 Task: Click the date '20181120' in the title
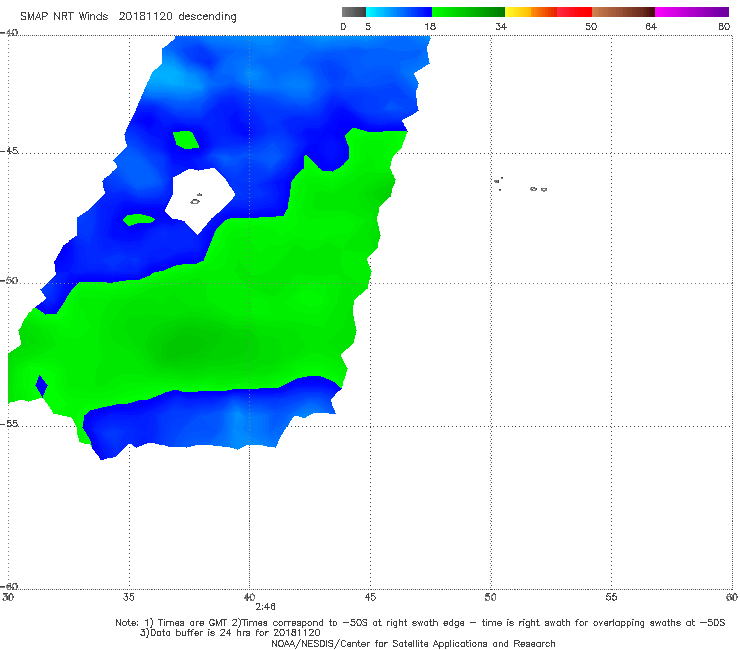click(x=145, y=16)
